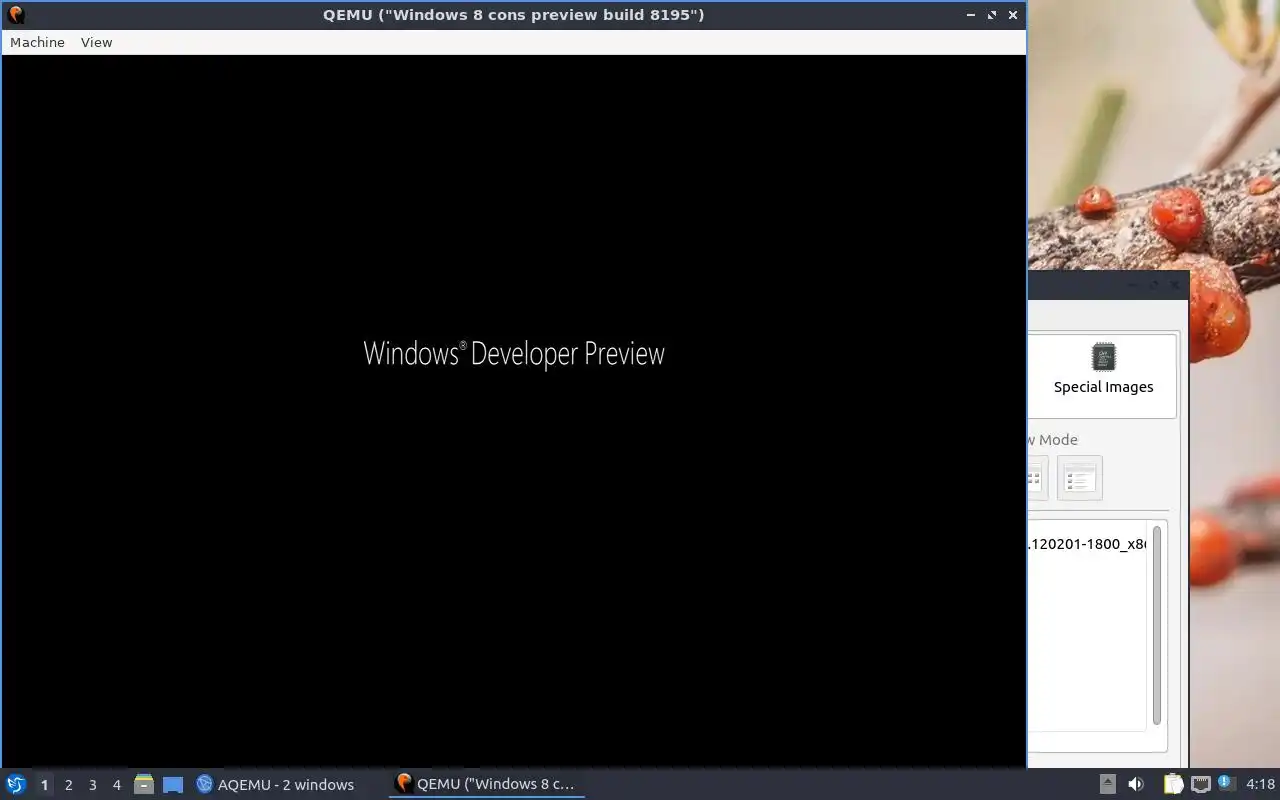Switch to workspace 2
Image resolution: width=1280 pixels, height=800 pixels.
point(68,785)
